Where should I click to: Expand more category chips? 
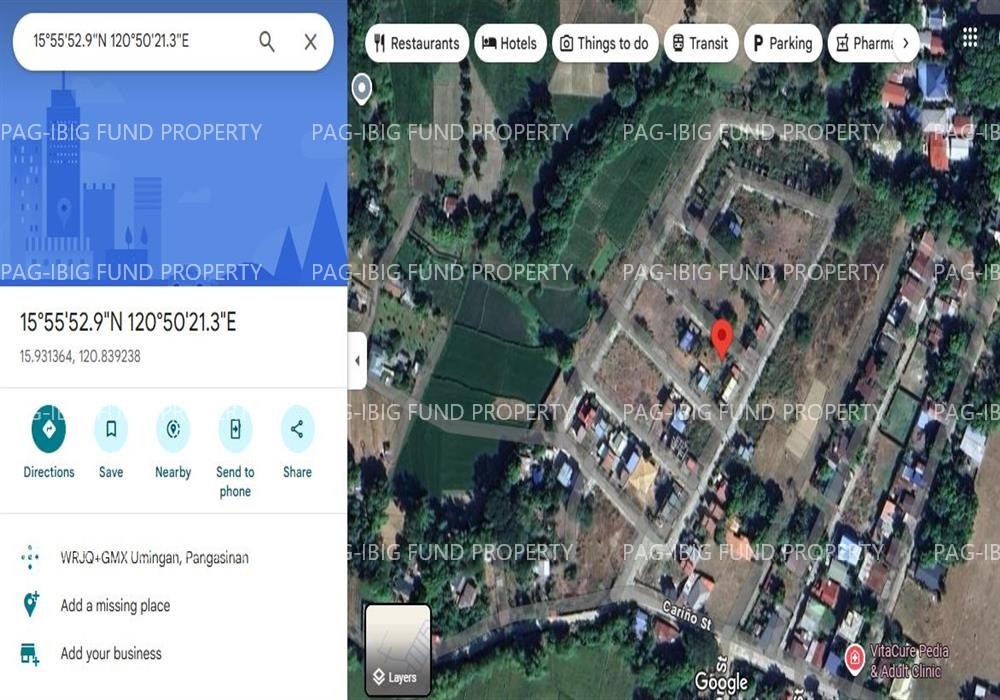[x=905, y=43]
